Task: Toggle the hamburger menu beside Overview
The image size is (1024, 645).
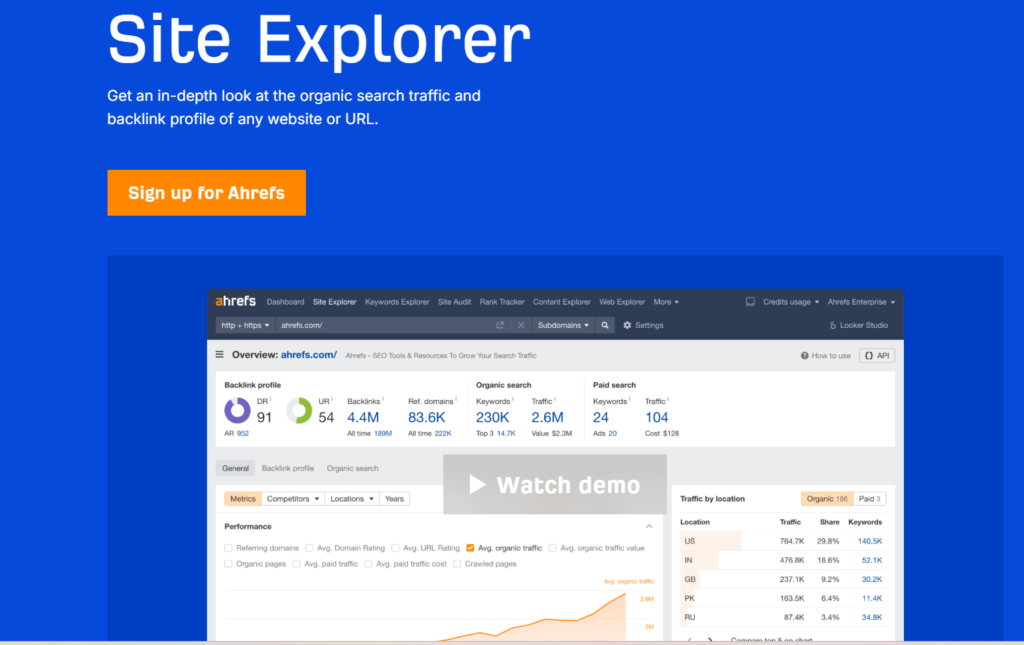Action: (x=219, y=354)
